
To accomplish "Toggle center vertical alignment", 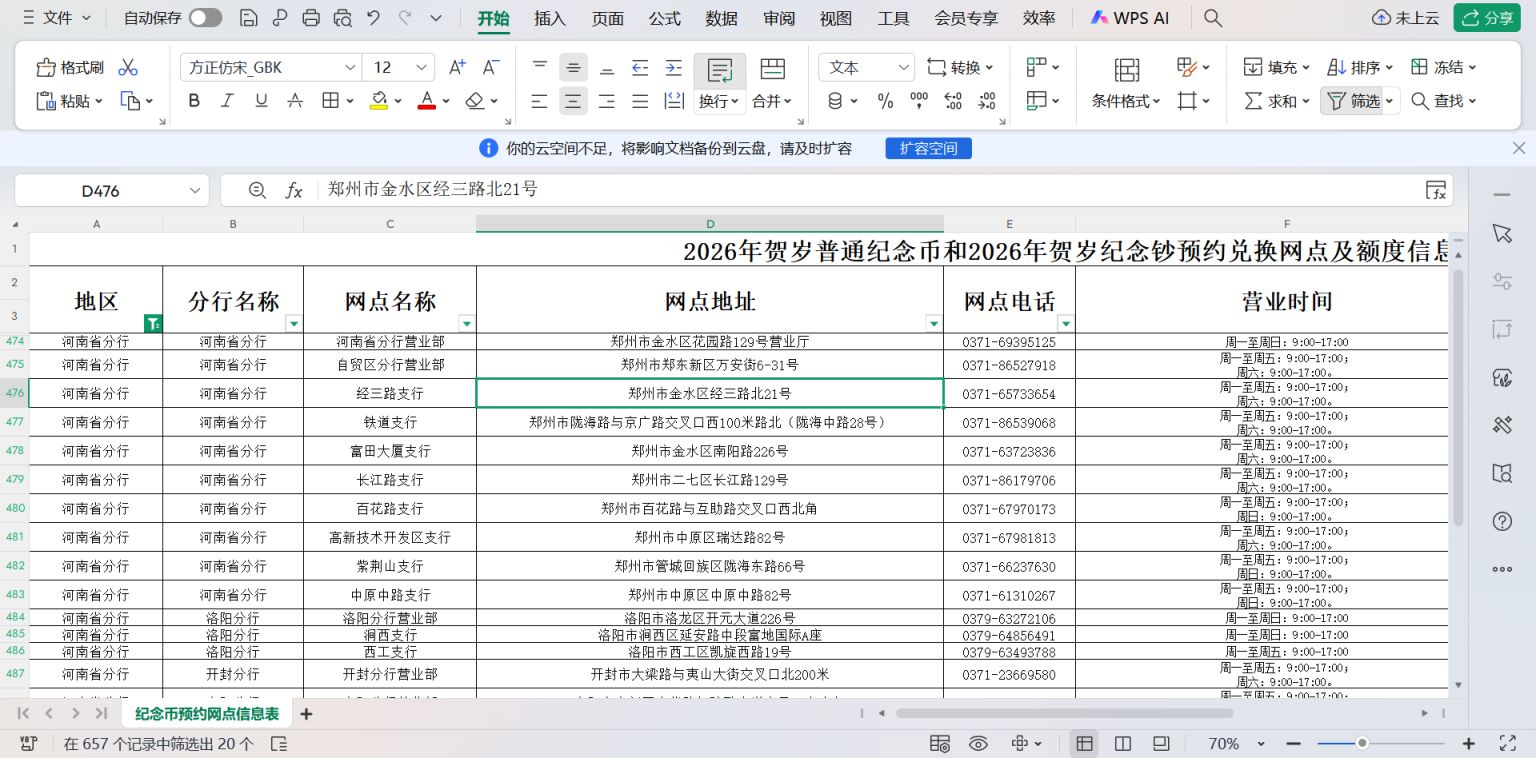I will point(573,67).
